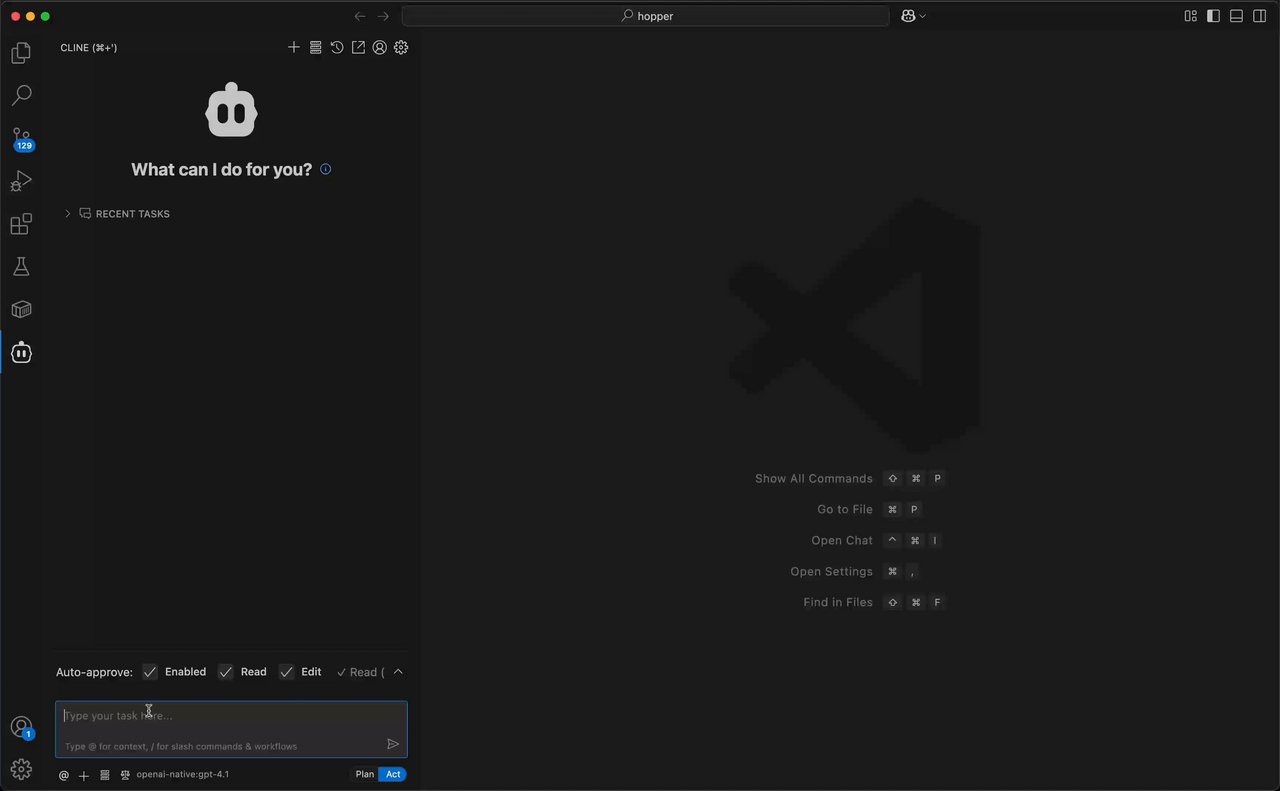Open Cline task history clock icon
The image size is (1280, 791).
337,47
